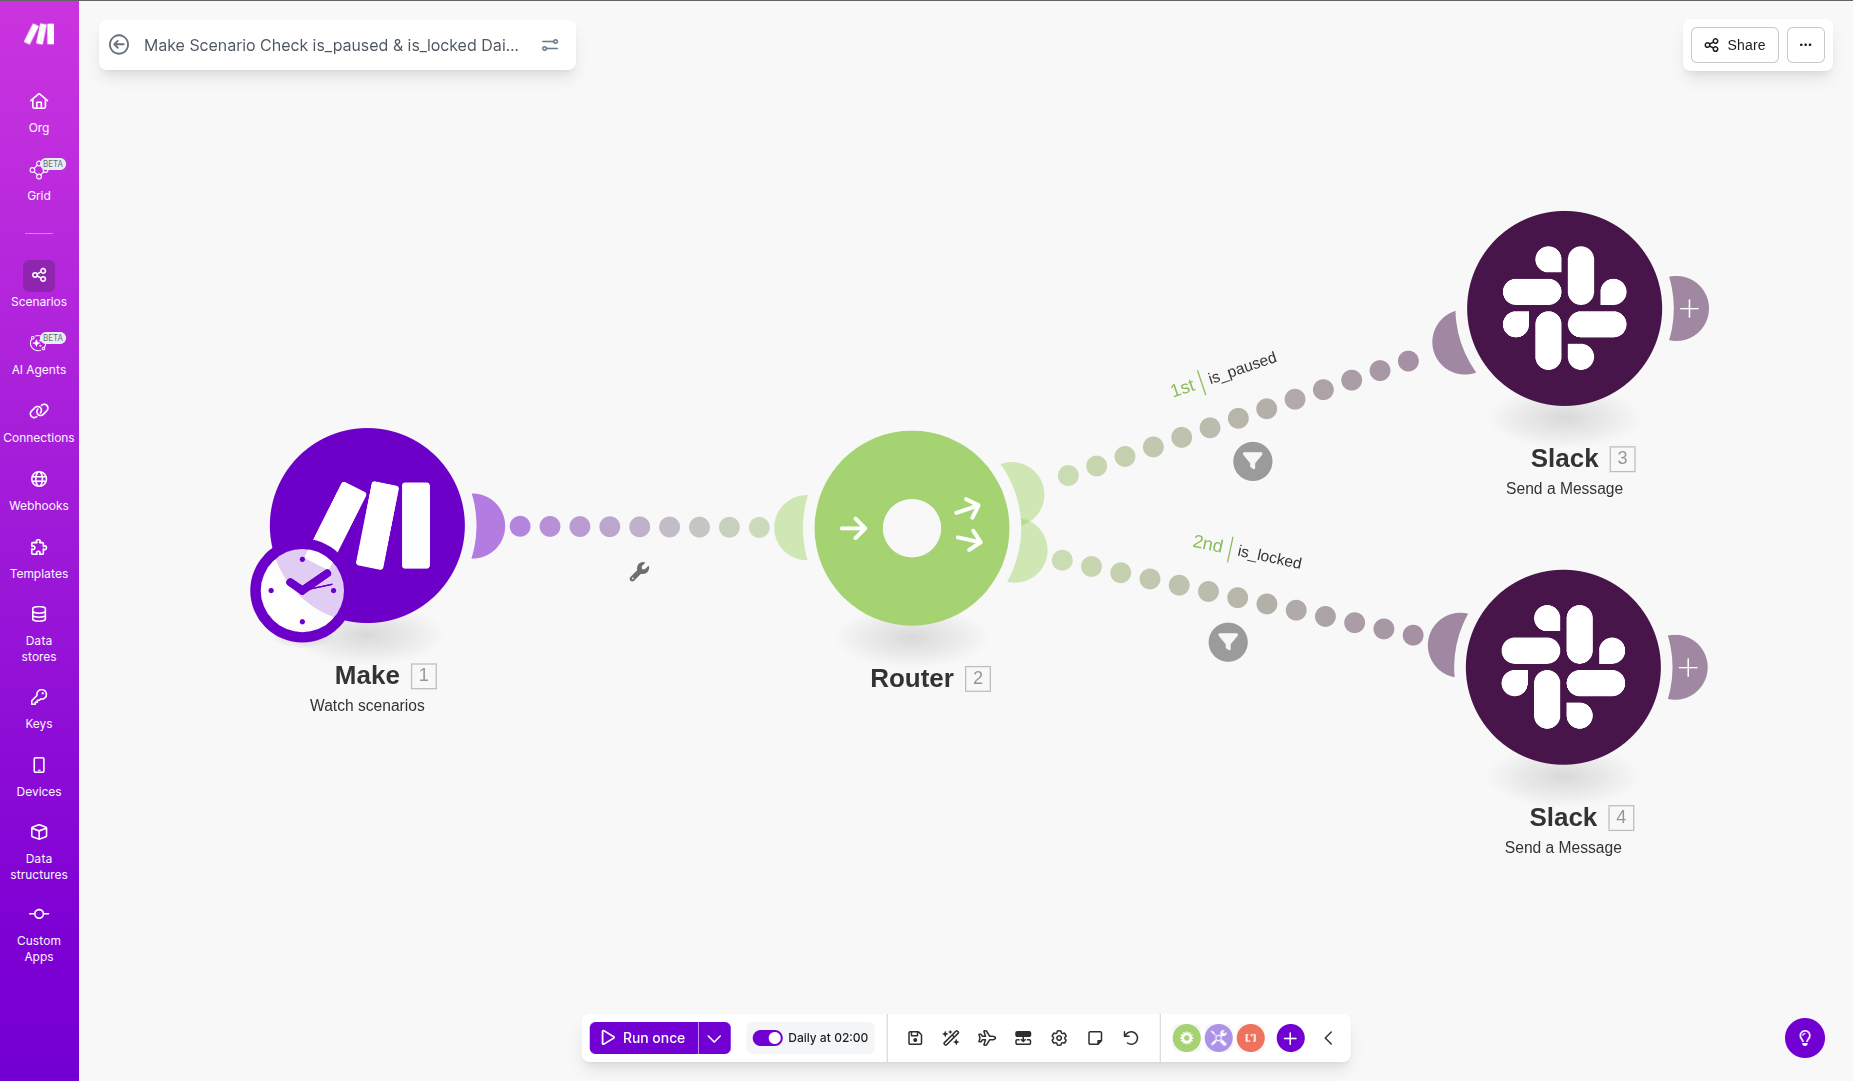This screenshot has height=1081, width=1853.
Task: Toggle the scenario scheduling switch off
Action: [767, 1038]
